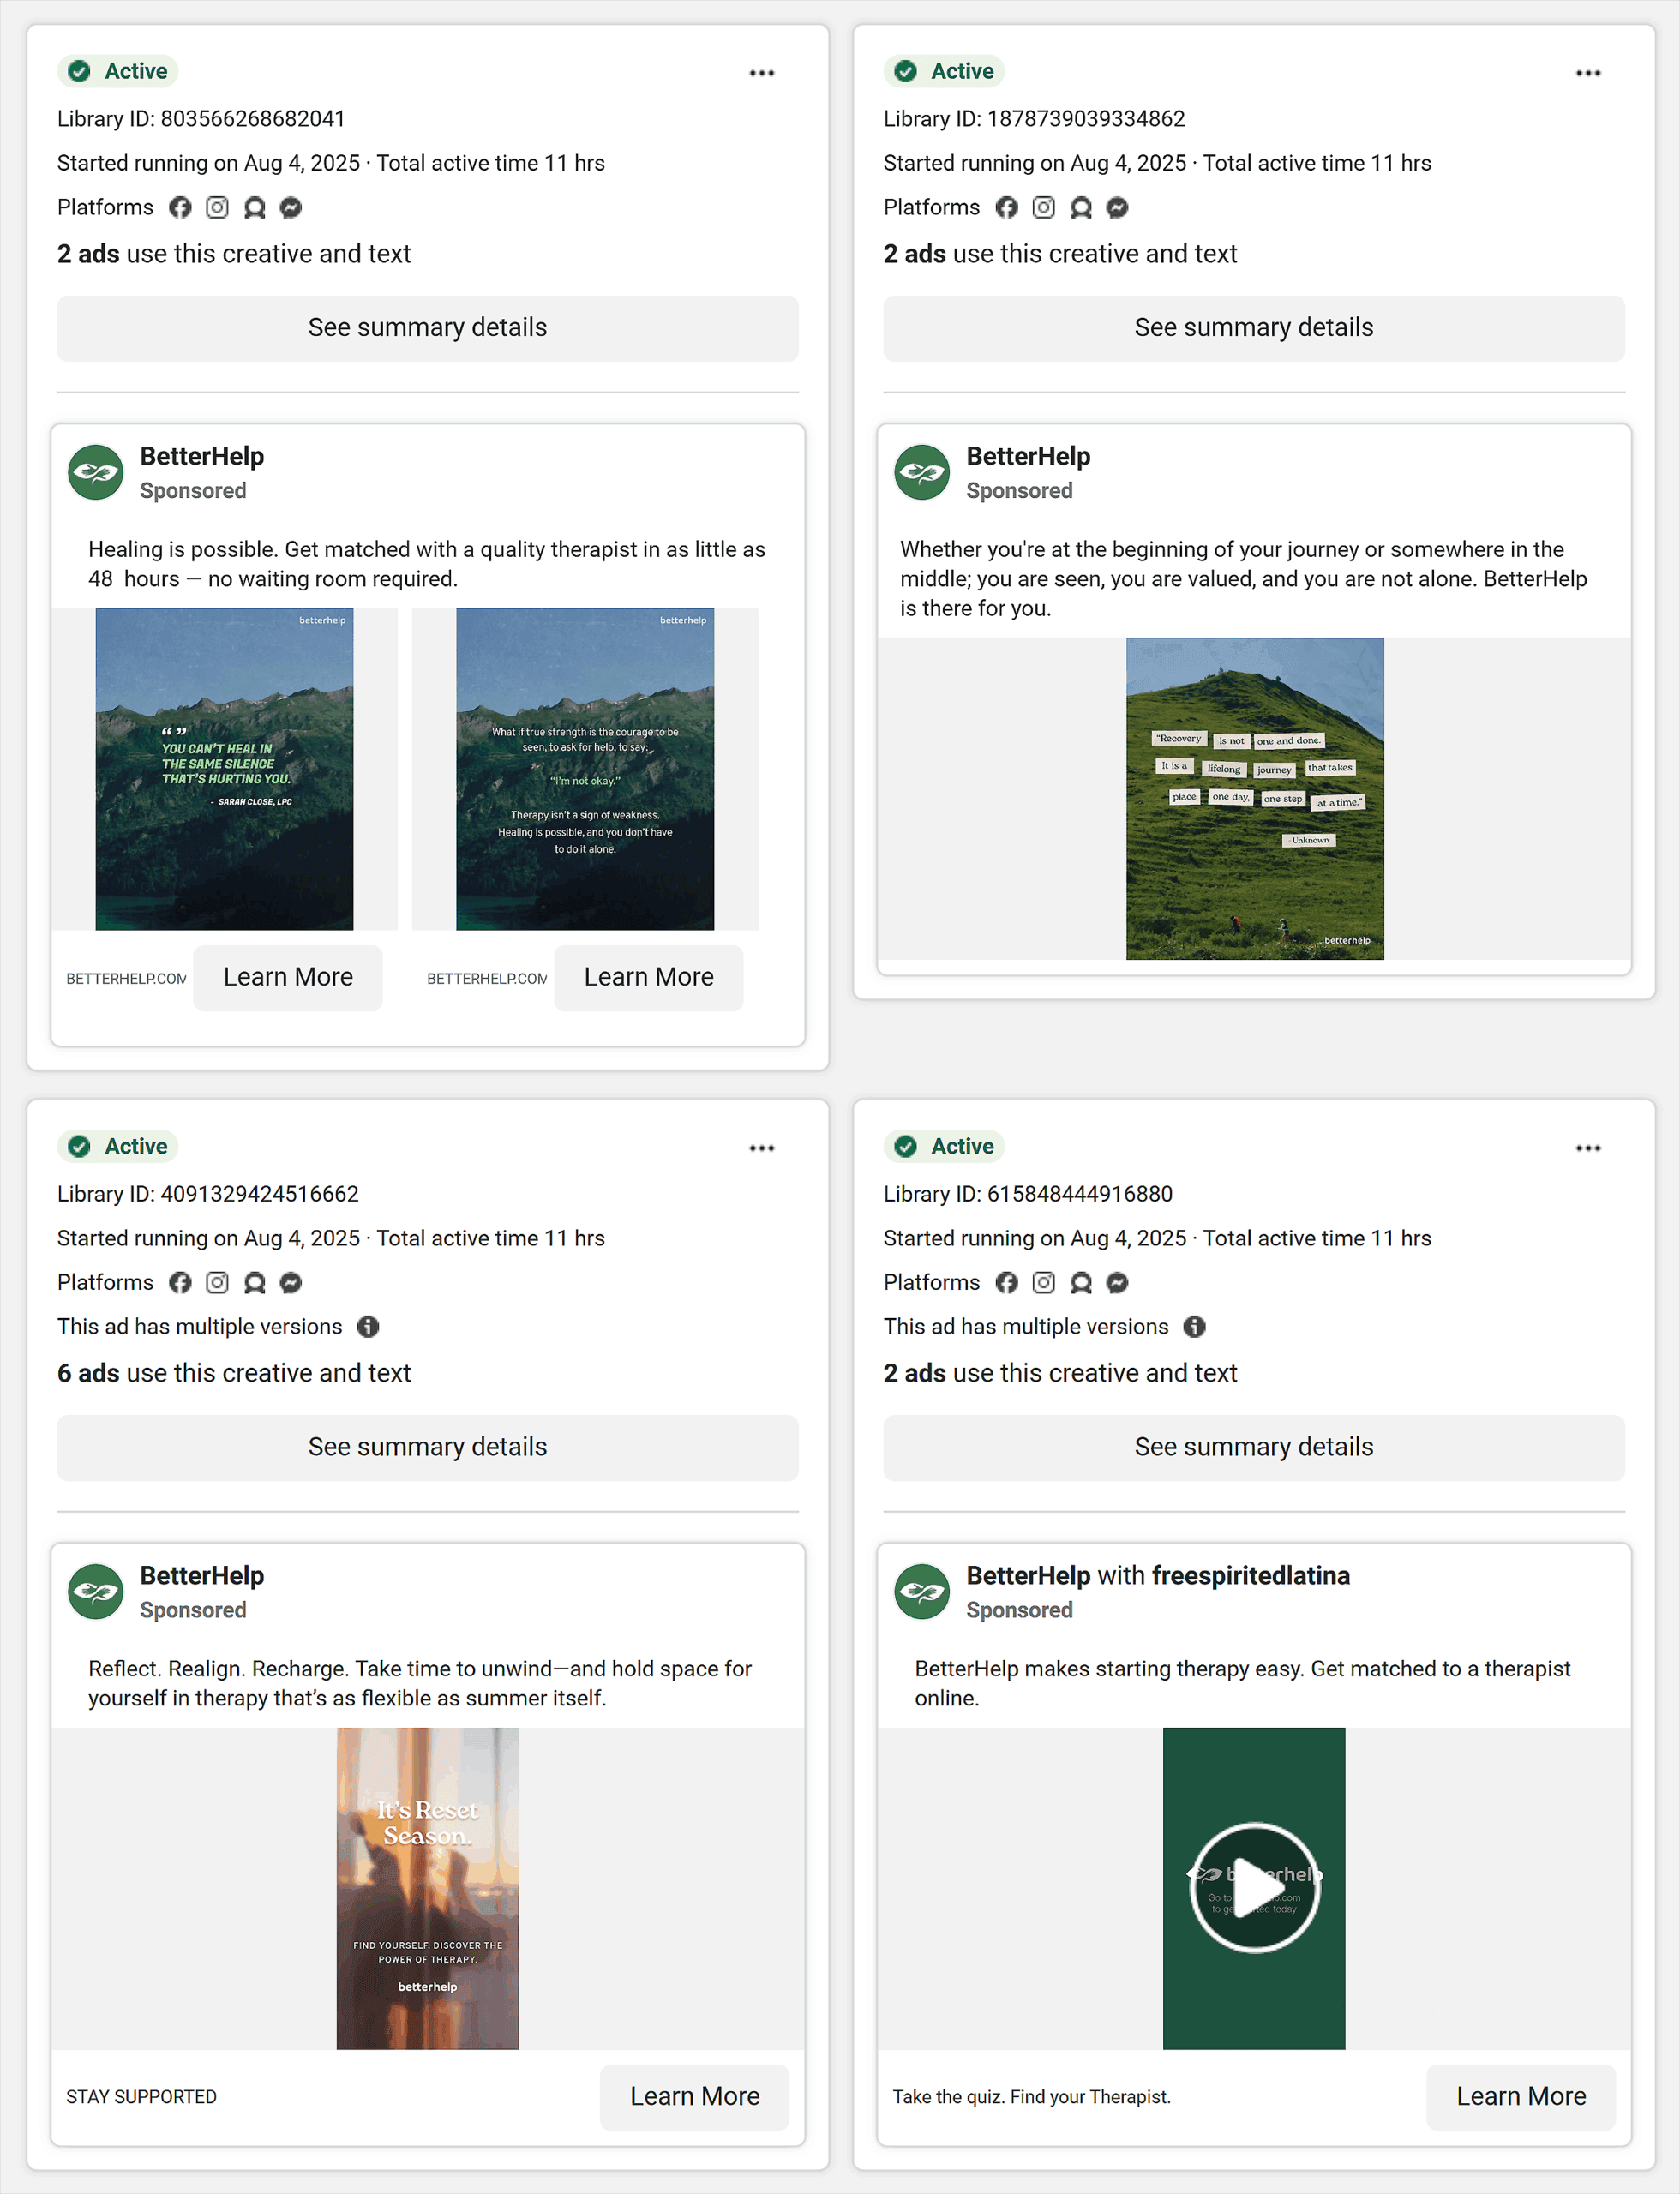Click Instagram platform icon on ad 4091329424516662
The image size is (1680, 2194).
[x=217, y=1282]
